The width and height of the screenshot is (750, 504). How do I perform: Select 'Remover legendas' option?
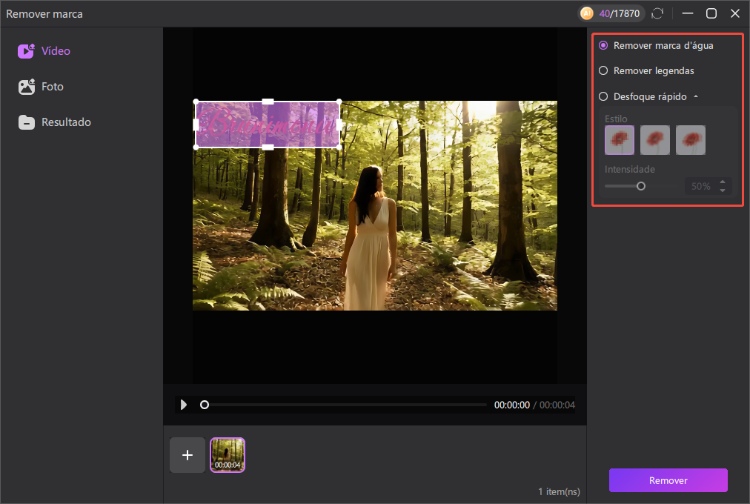[646, 71]
